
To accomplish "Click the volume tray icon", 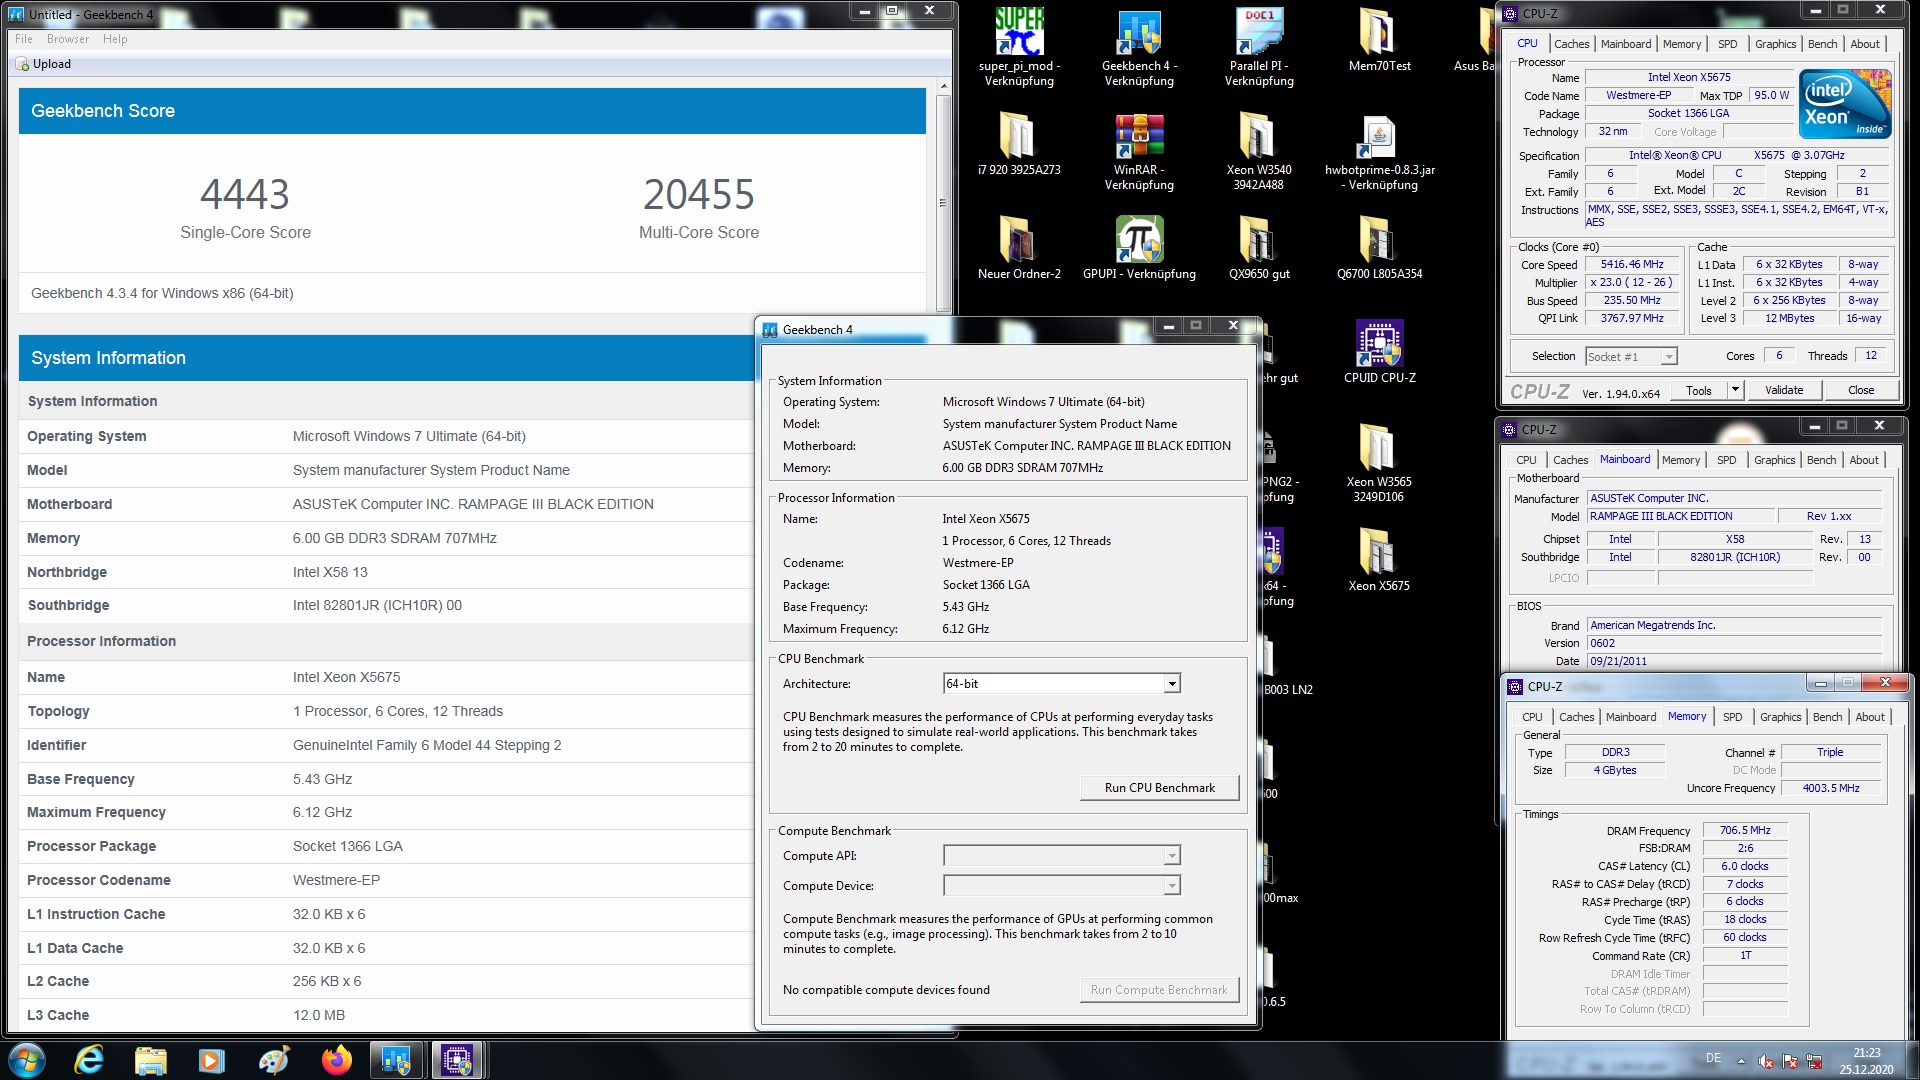I will coord(1766,1061).
